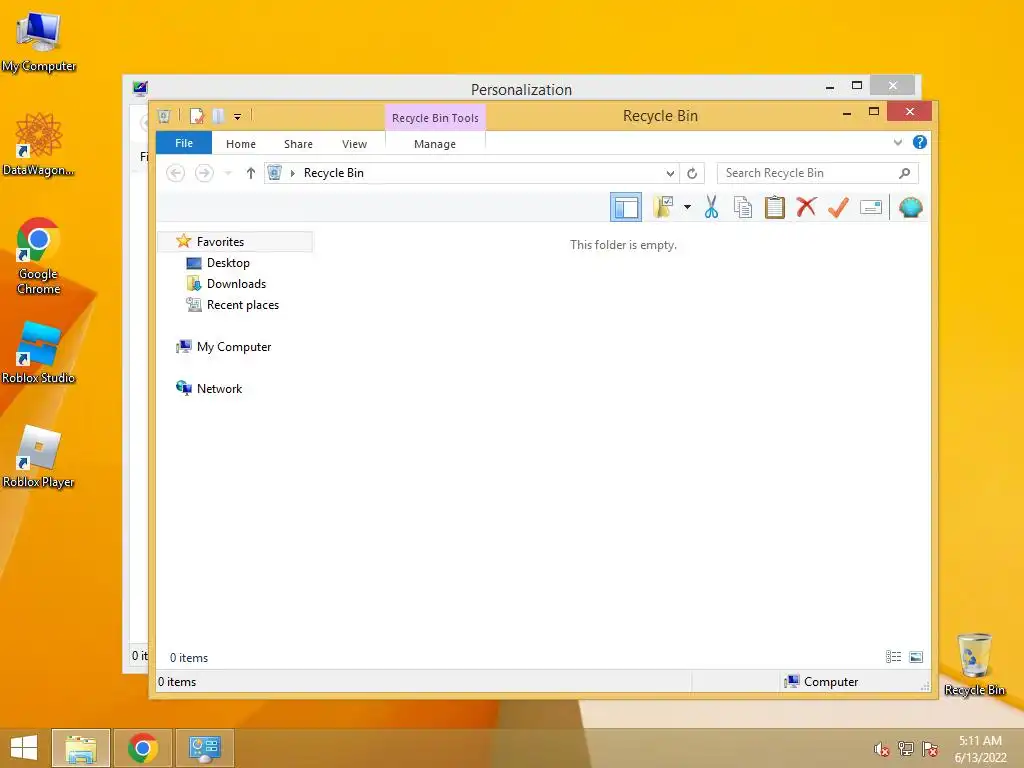The width and height of the screenshot is (1024, 768).
Task: Click the Properties quick access icon
Action: [x=197, y=116]
